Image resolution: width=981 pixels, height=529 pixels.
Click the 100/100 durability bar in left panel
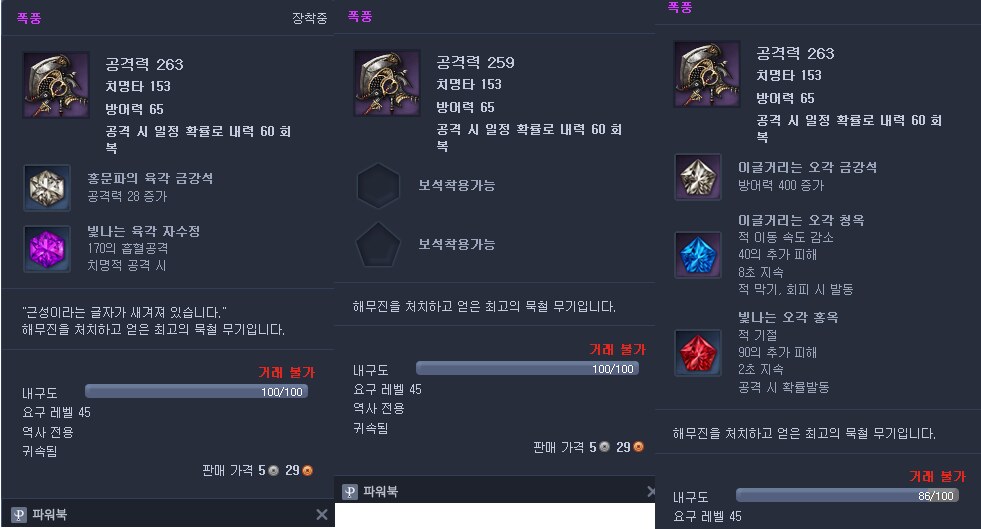[196, 391]
